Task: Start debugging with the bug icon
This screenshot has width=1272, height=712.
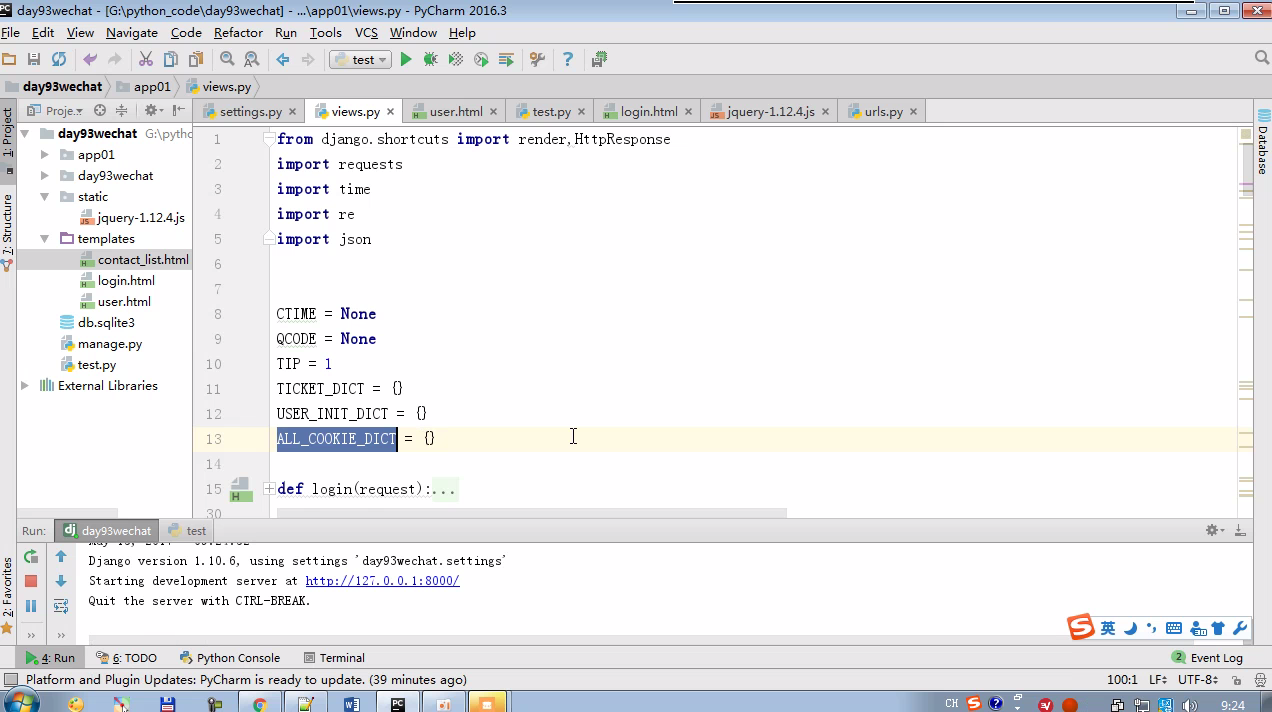Action: (x=430, y=60)
